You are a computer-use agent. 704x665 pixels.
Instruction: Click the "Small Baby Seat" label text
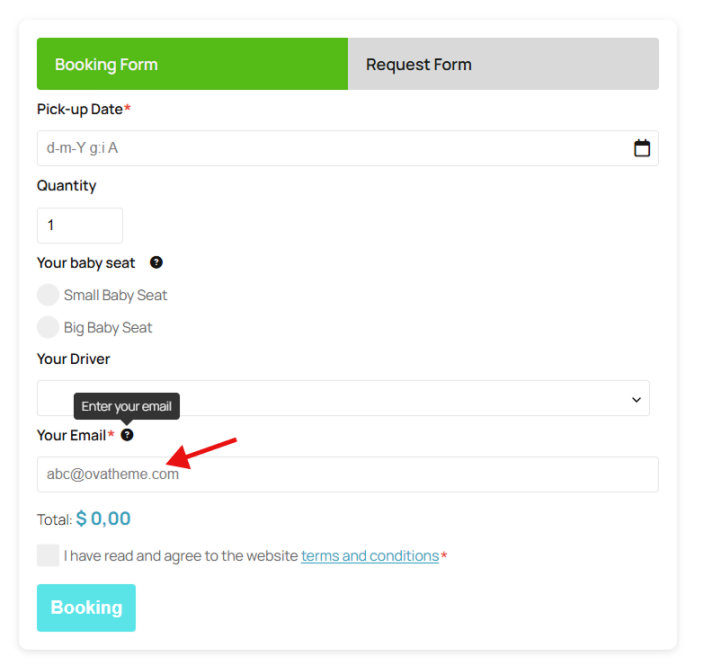pyautogui.click(x=115, y=295)
